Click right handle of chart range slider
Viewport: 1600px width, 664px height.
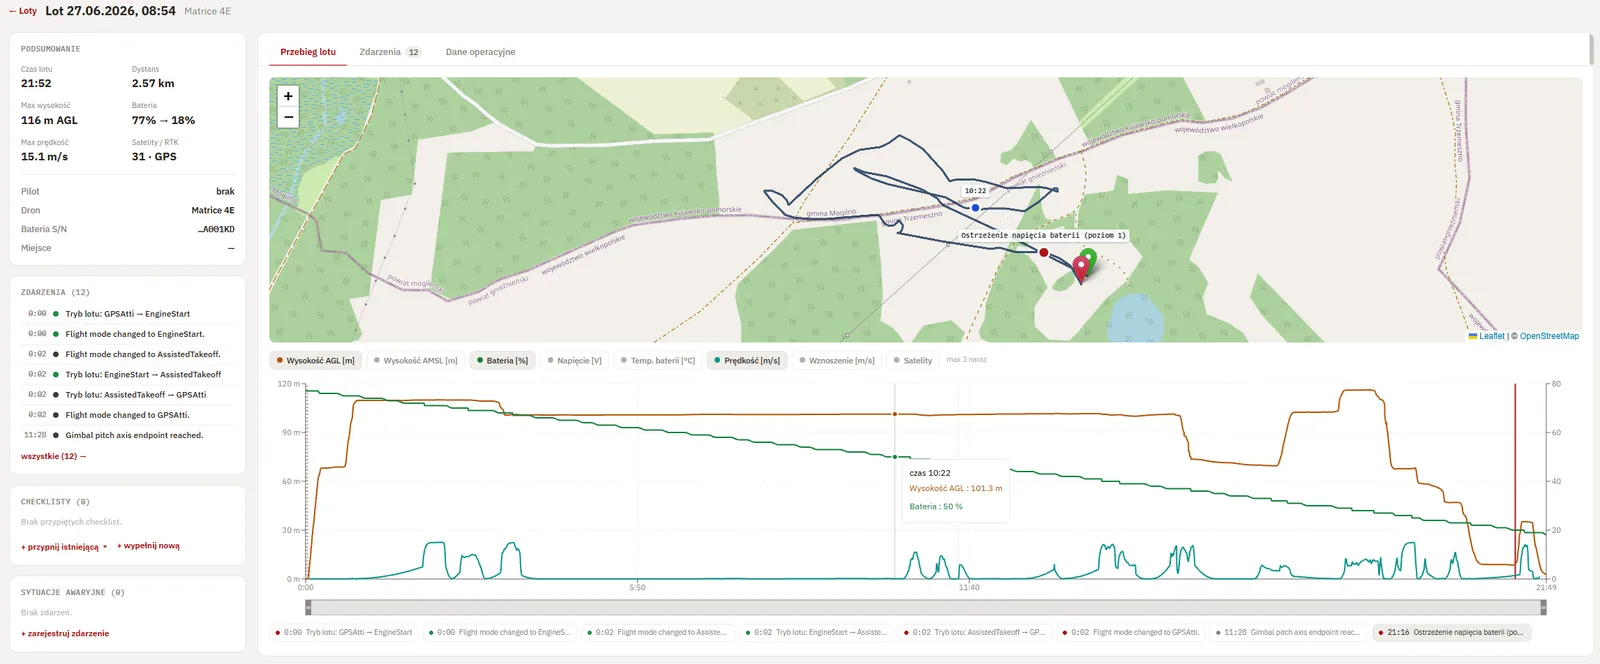[x=1544, y=607]
